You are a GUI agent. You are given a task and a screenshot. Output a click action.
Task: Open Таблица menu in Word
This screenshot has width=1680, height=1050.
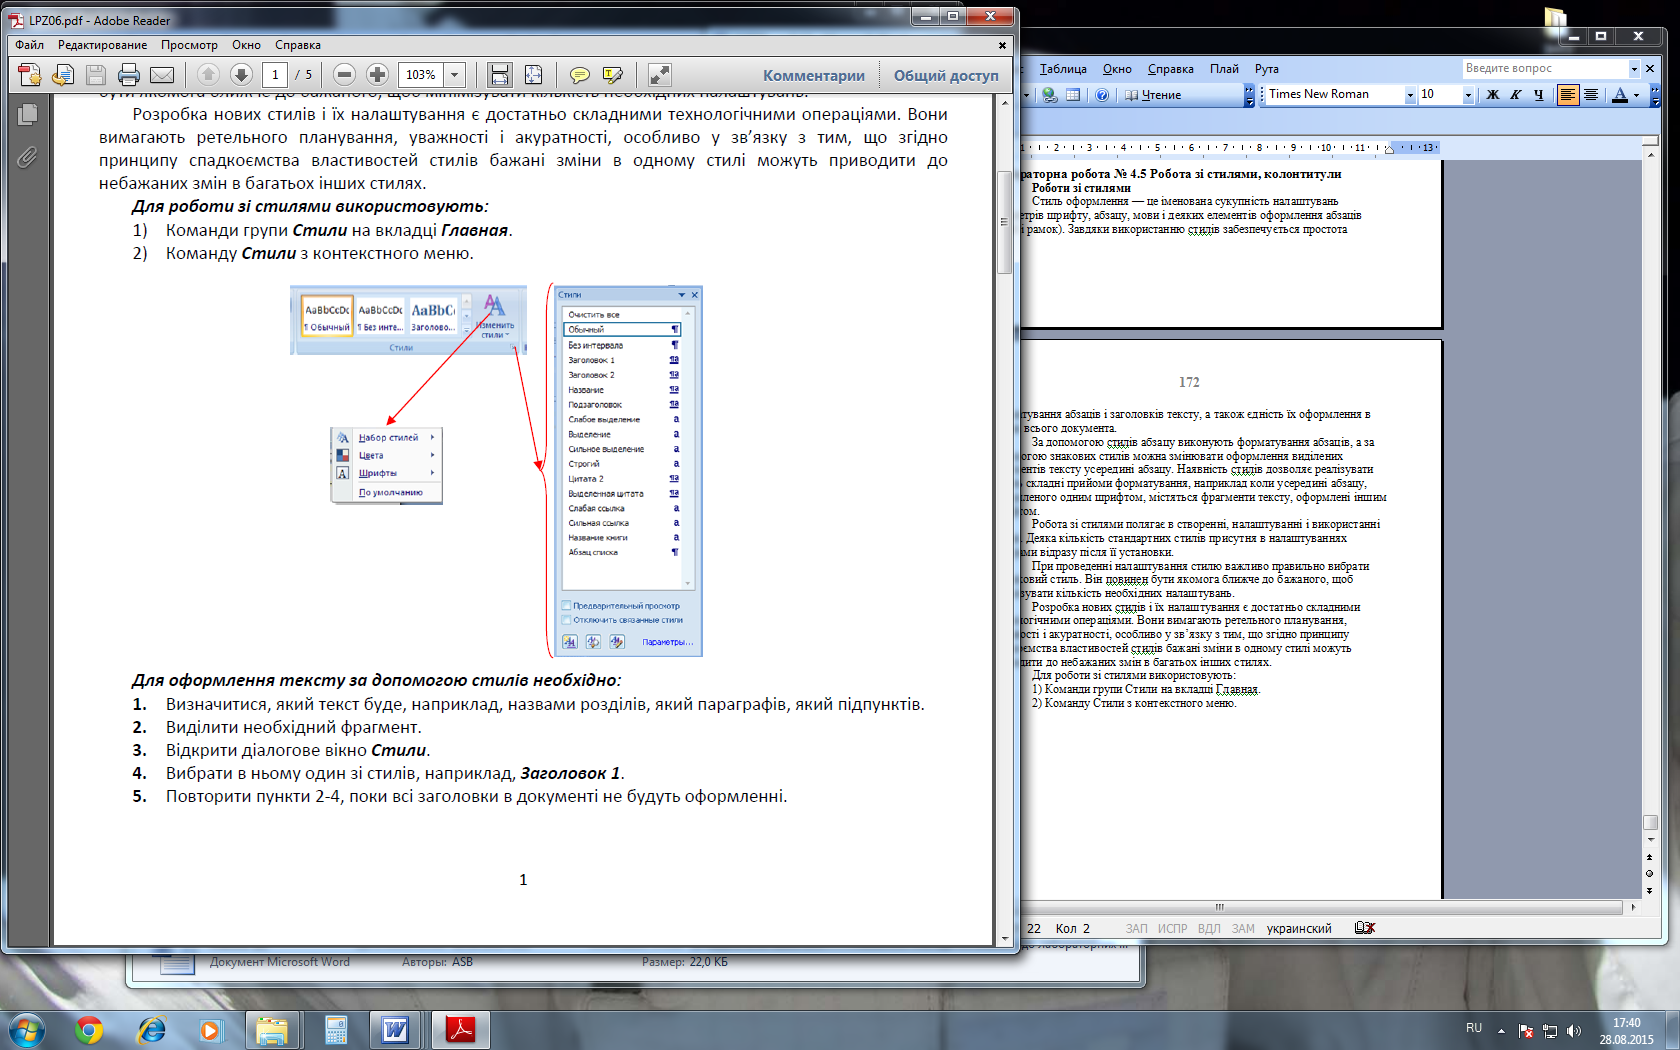coord(1063,69)
